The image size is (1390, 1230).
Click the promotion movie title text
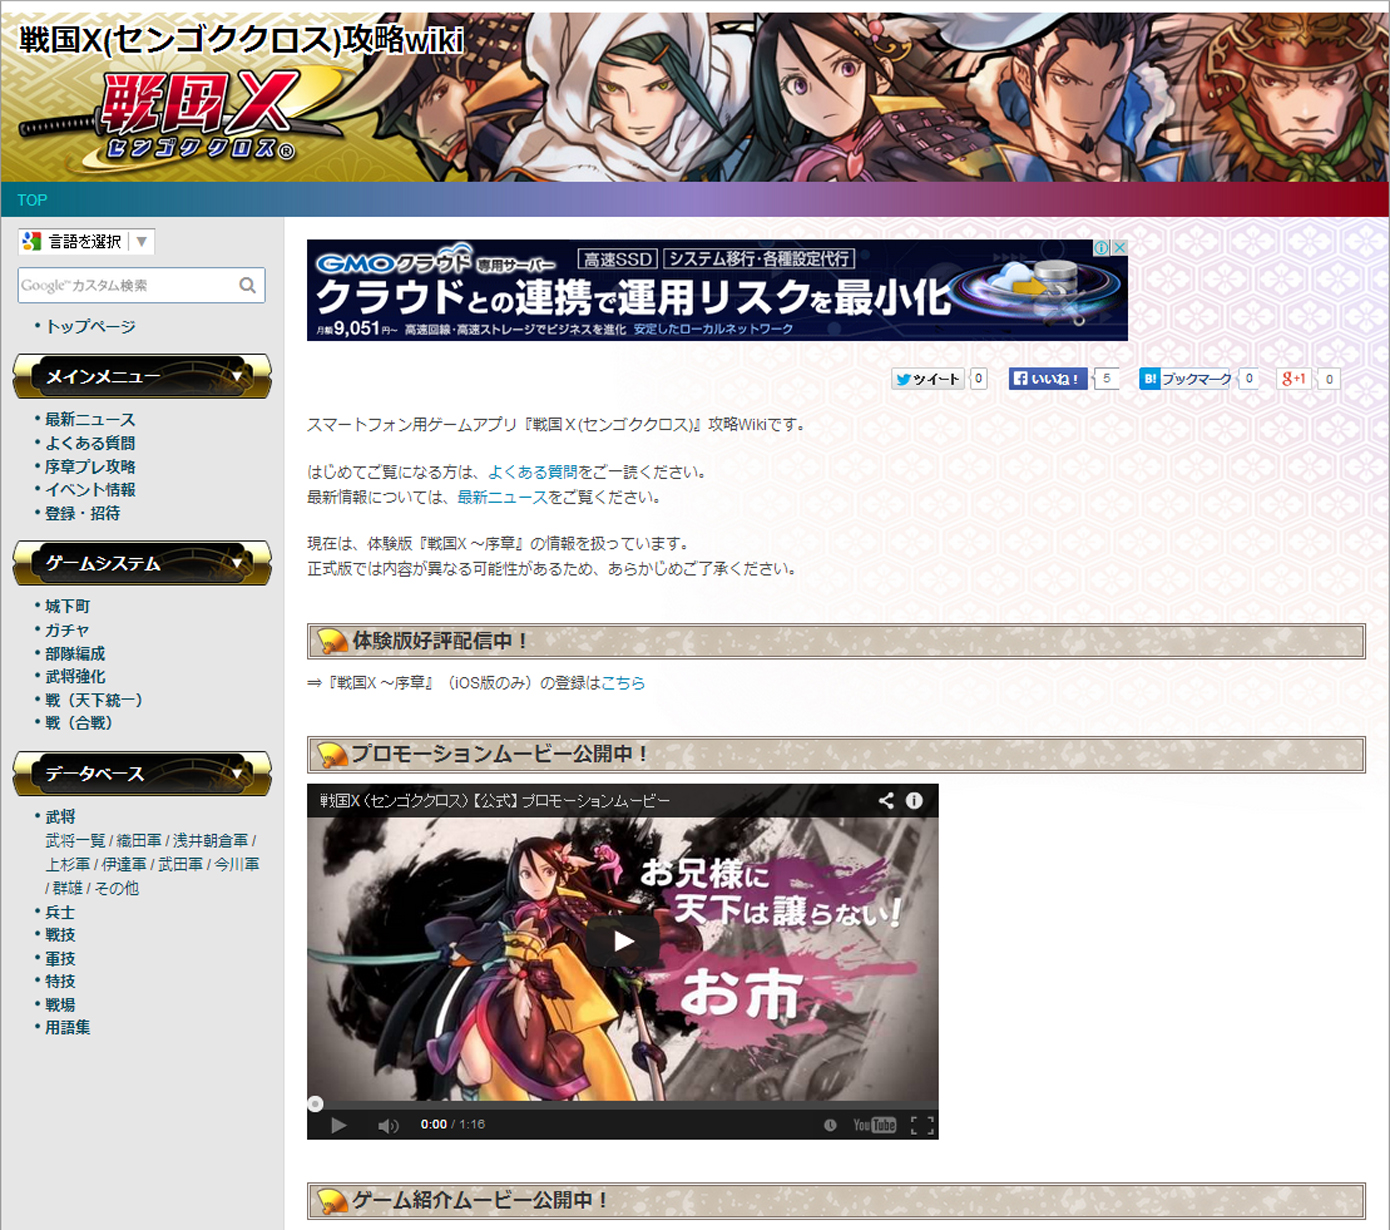495,800
